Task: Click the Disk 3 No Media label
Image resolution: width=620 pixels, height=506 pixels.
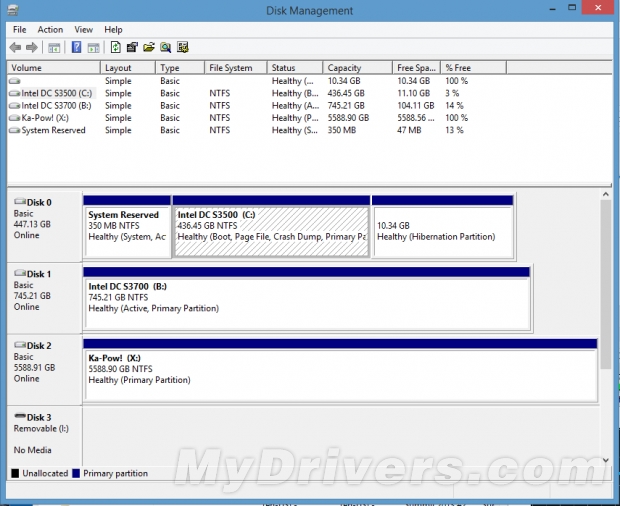Action: [32, 450]
